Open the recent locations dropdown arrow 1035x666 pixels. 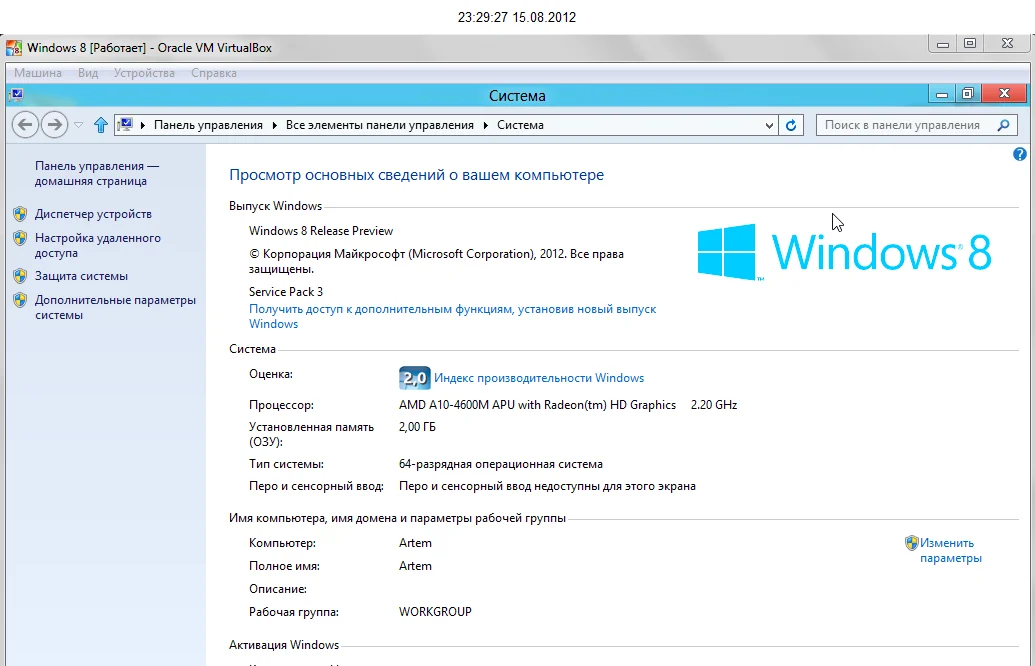pyautogui.click(x=78, y=125)
